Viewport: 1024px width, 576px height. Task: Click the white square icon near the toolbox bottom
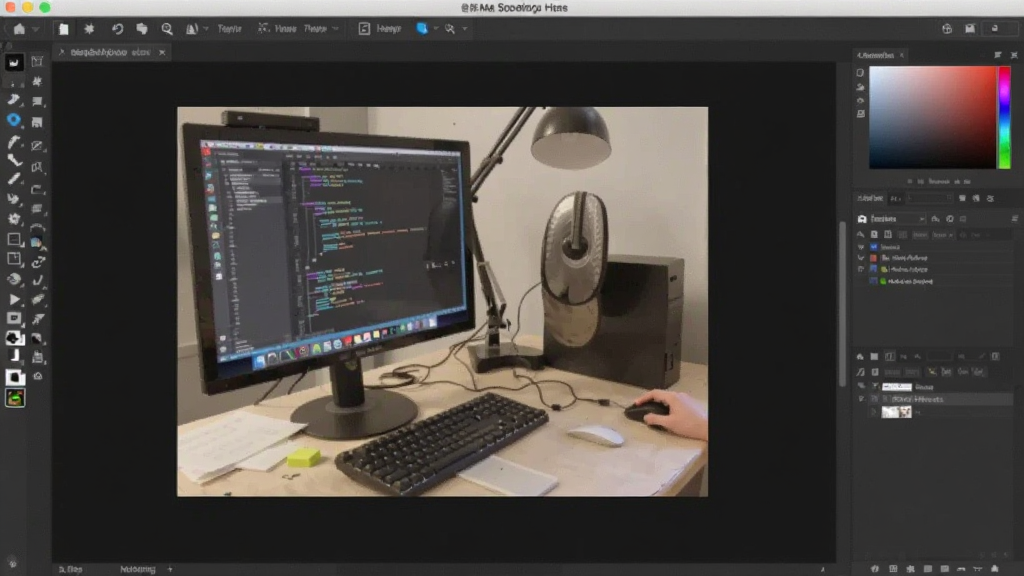[x=14, y=377]
